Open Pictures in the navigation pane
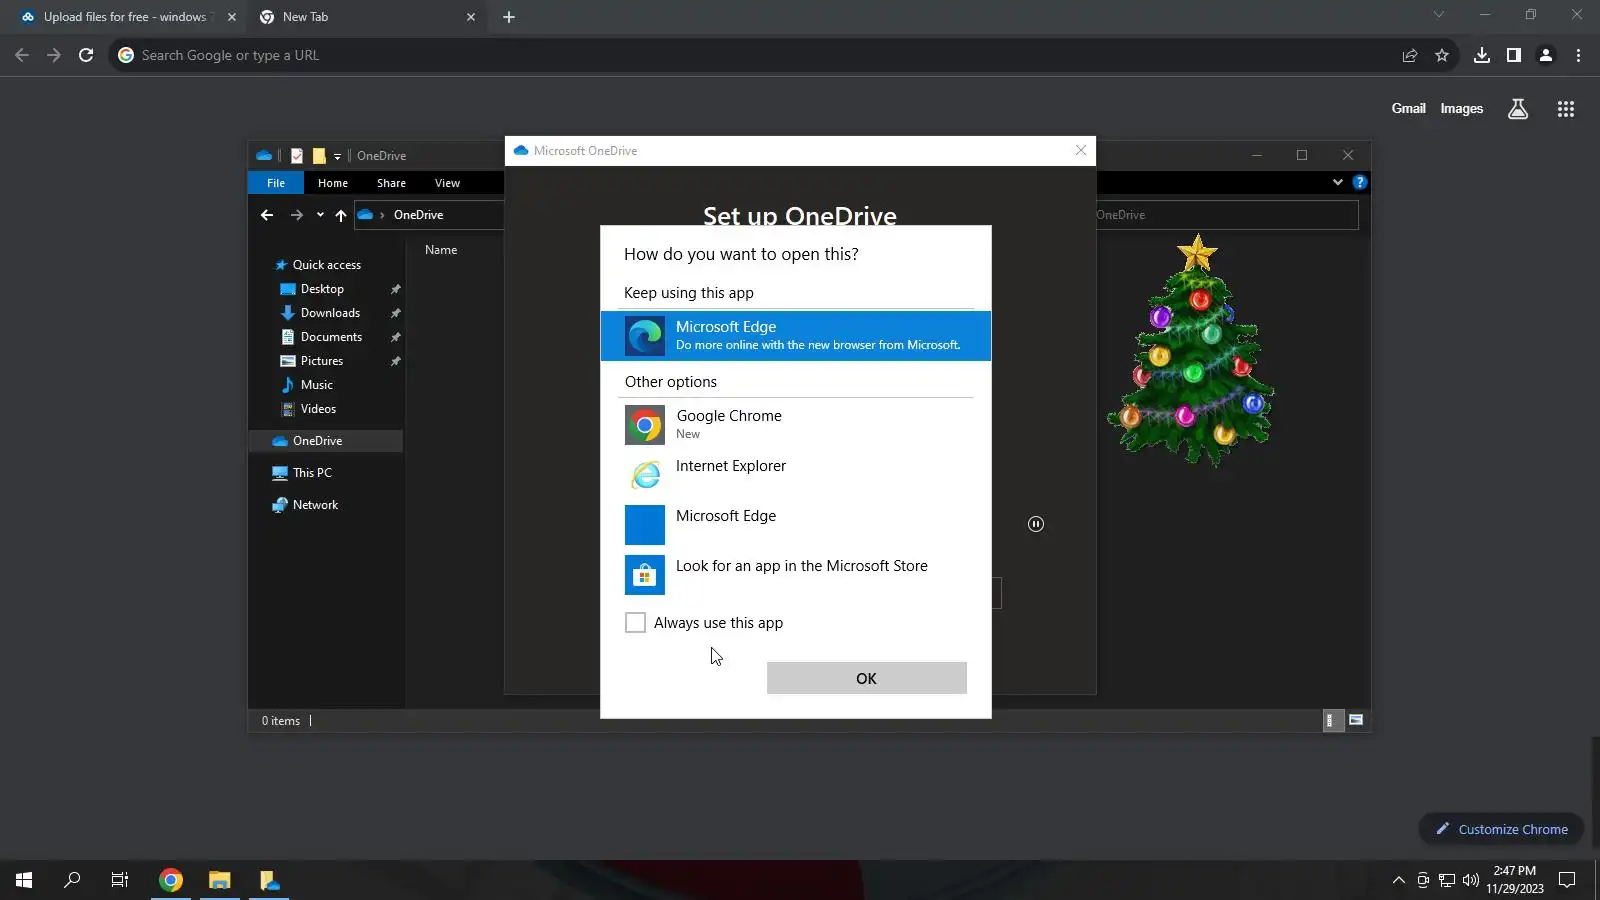 click(x=322, y=361)
